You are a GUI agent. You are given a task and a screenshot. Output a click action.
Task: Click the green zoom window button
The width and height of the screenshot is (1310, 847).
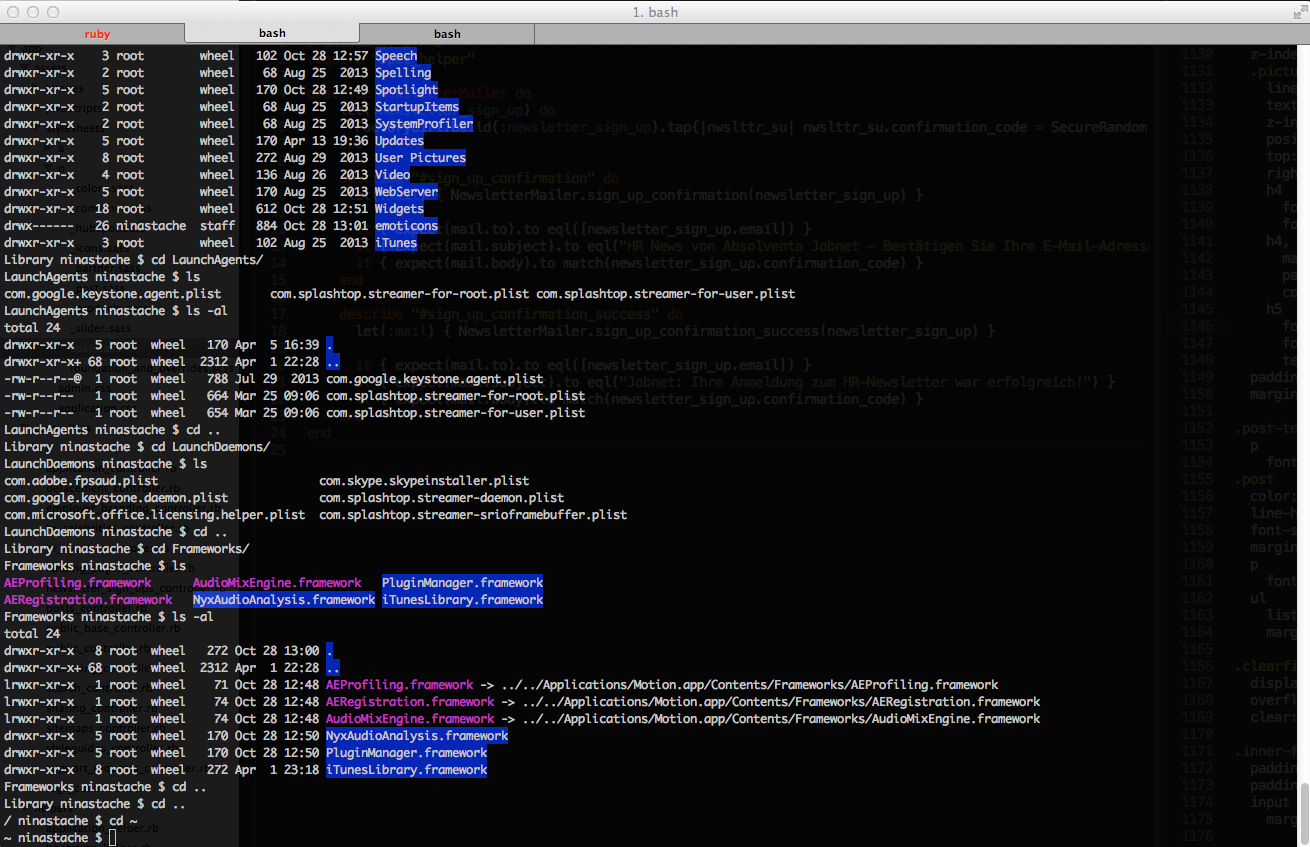pos(53,12)
